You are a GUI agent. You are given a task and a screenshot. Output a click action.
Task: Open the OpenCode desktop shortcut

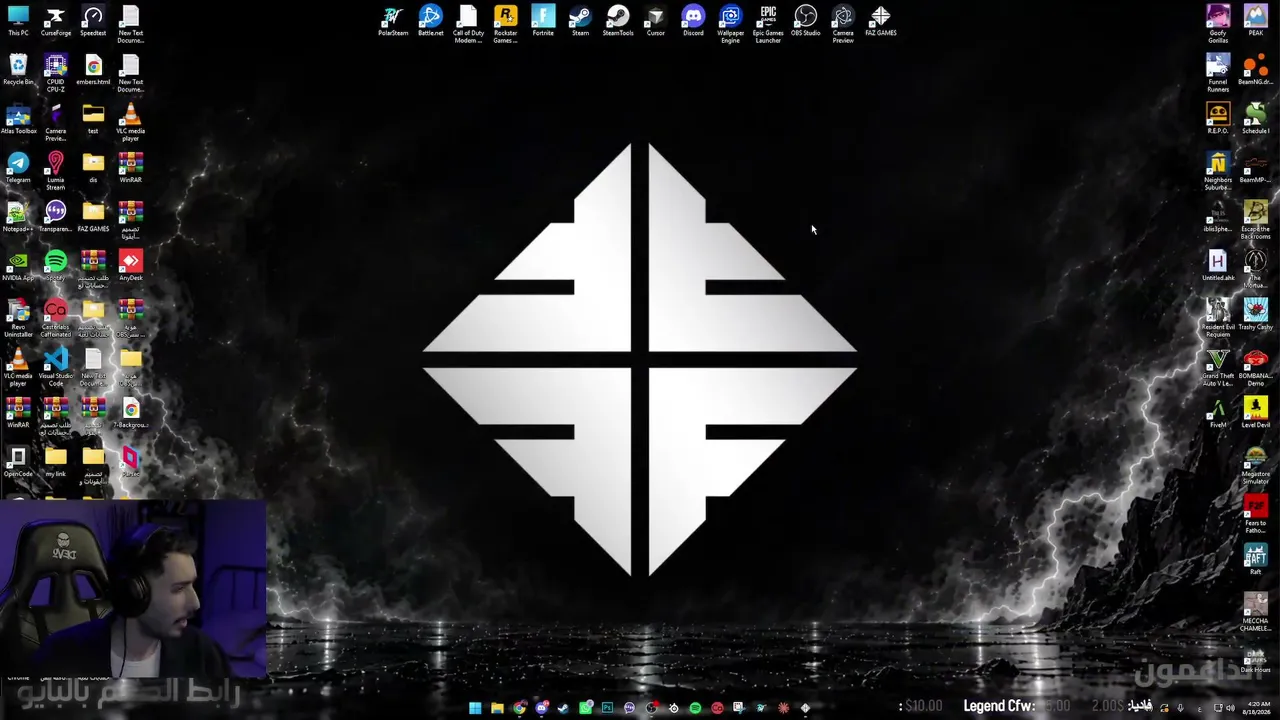click(18, 462)
